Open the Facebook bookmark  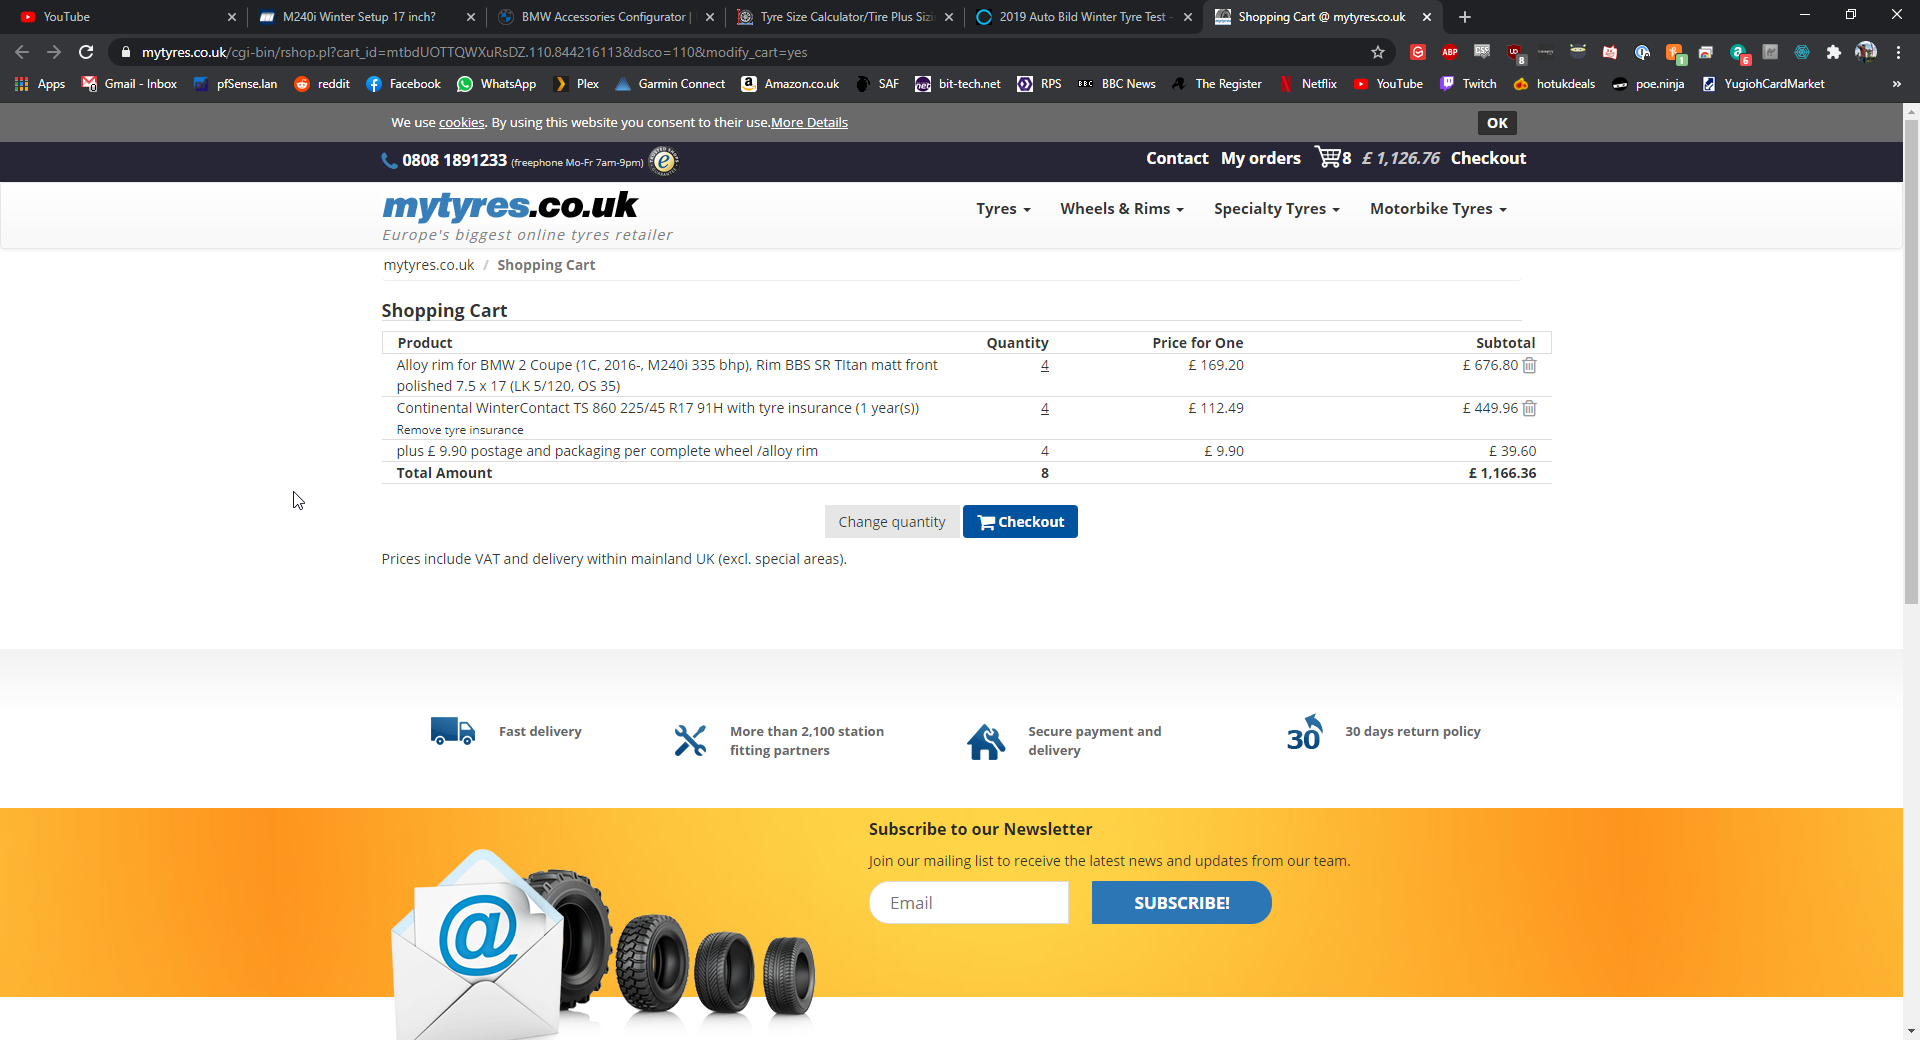(x=404, y=84)
